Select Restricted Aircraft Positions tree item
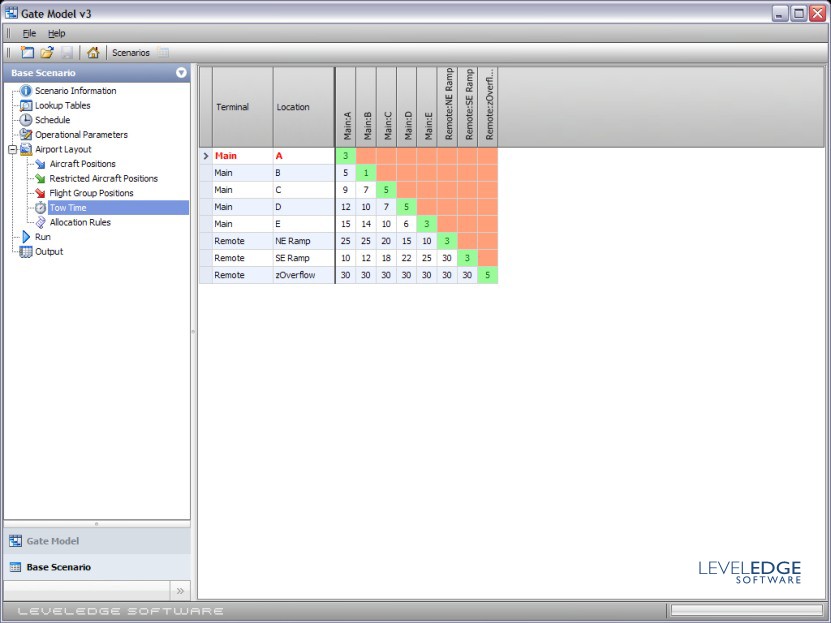Viewport: 831px width, 623px height. click(x=103, y=179)
